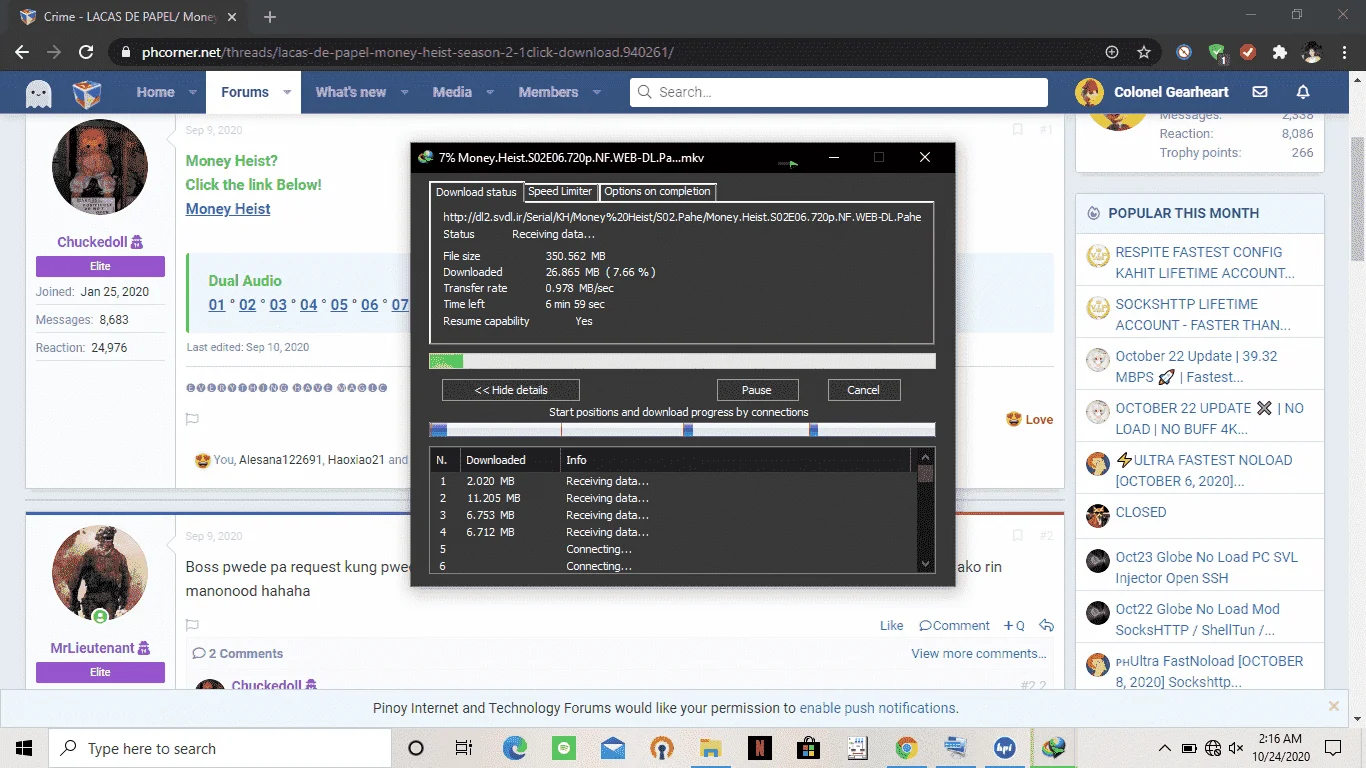The height and width of the screenshot is (768, 1366).
Task: Switch to the Options on completion tab
Action: (657, 191)
